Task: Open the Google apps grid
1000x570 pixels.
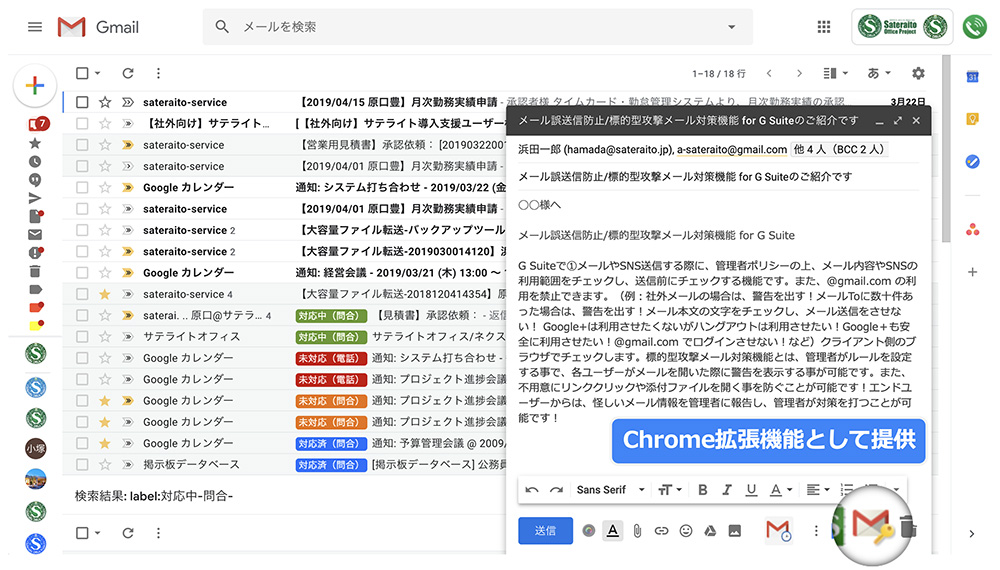Action: tap(824, 27)
